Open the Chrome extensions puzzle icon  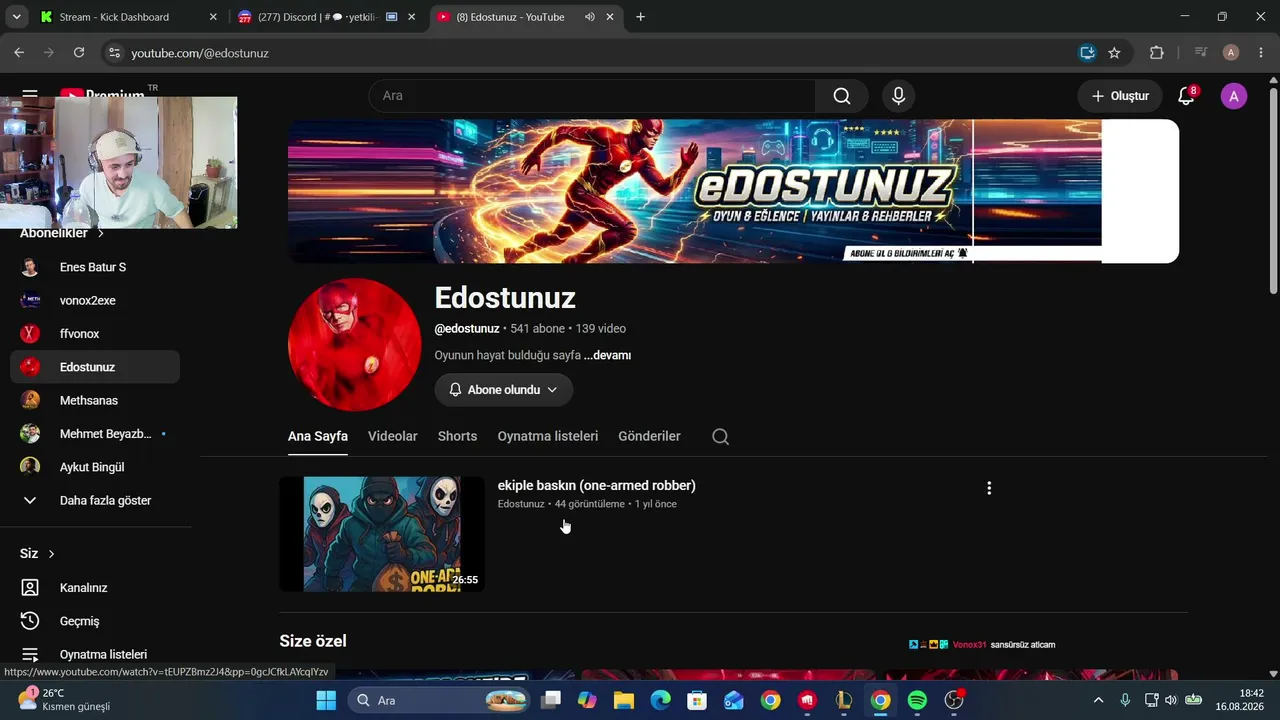(1157, 53)
